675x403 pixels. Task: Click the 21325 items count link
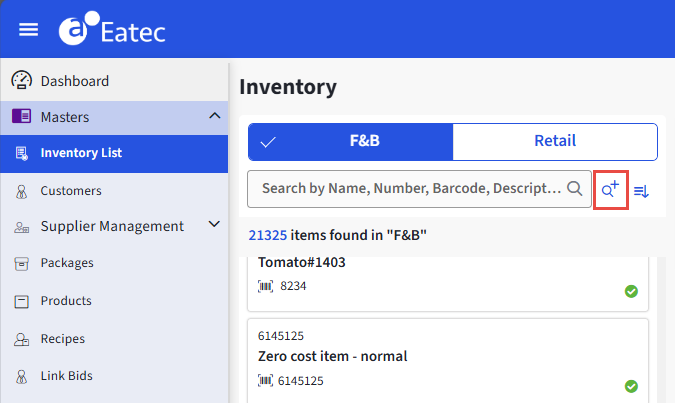pyautogui.click(x=267, y=235)
